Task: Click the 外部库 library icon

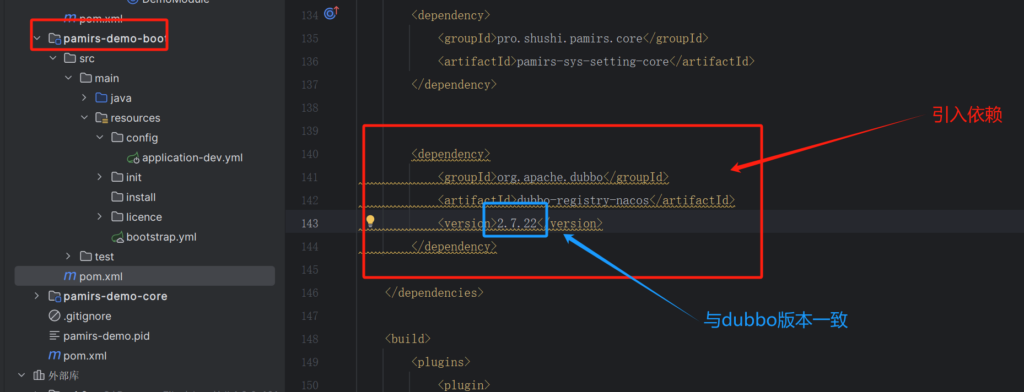Action: point(39,375)
